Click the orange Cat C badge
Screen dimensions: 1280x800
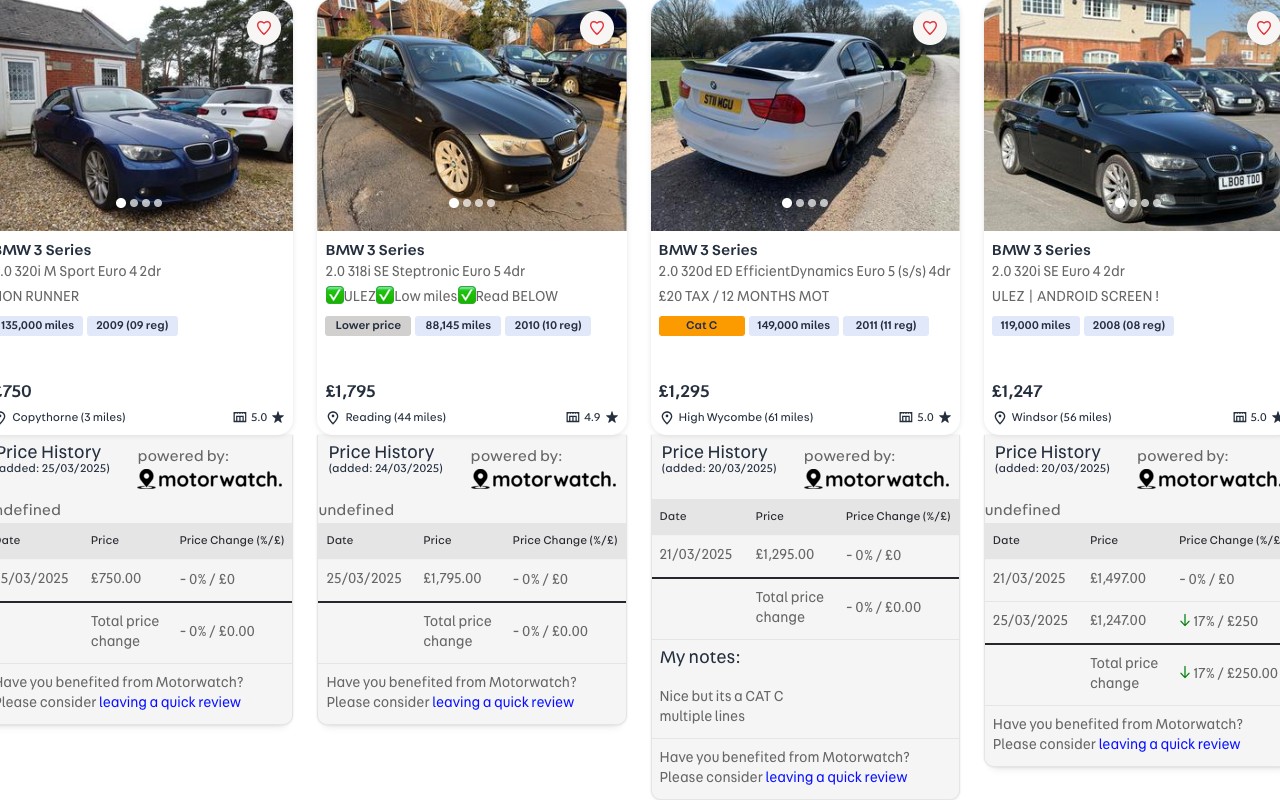pyautogui.click(x=701, y=325)
